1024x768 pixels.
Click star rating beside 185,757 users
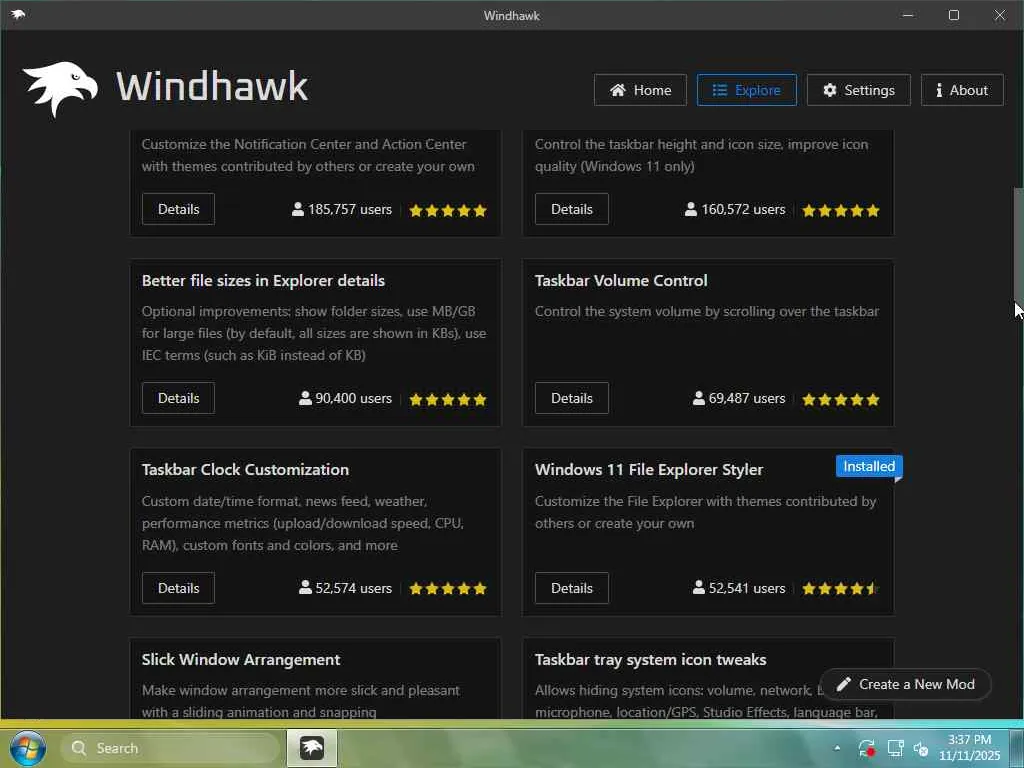tap(448, 210)
